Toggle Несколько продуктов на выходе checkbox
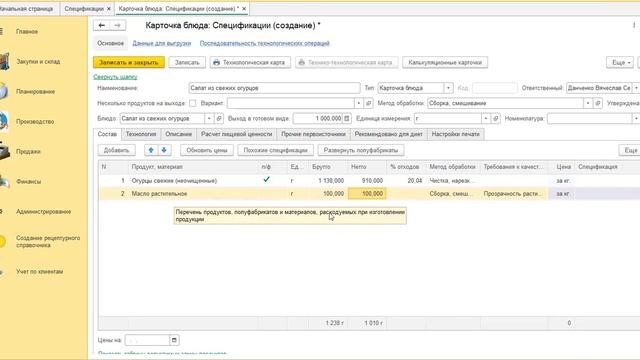This screenshot has height=360, width=640. tap(193, 103)
